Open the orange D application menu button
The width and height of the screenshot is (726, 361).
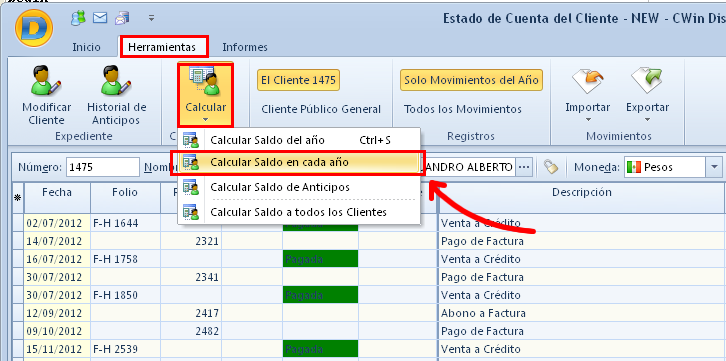pos(34,28)
